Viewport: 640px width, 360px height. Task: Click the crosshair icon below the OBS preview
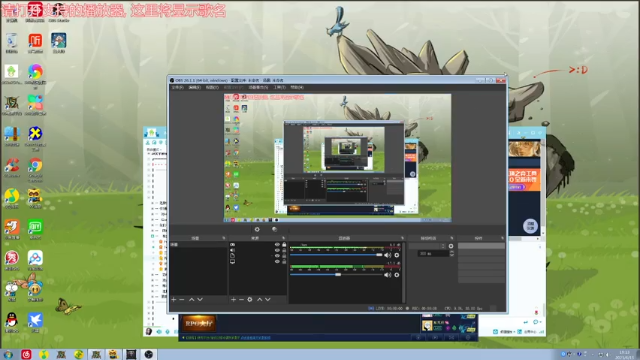click(x=257, y=229)
